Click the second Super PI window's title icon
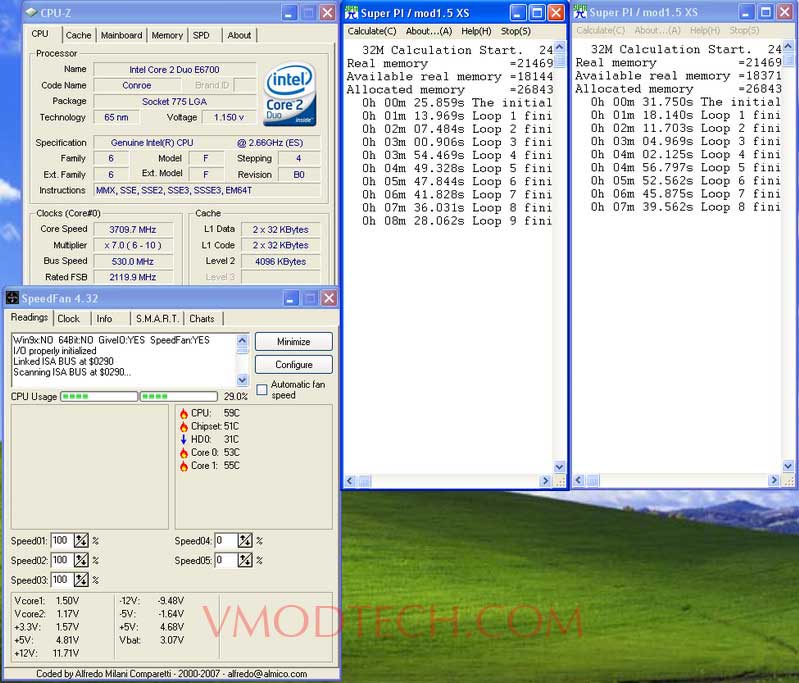Viewport: 799px width, 683px height. (x=580, y=12)
